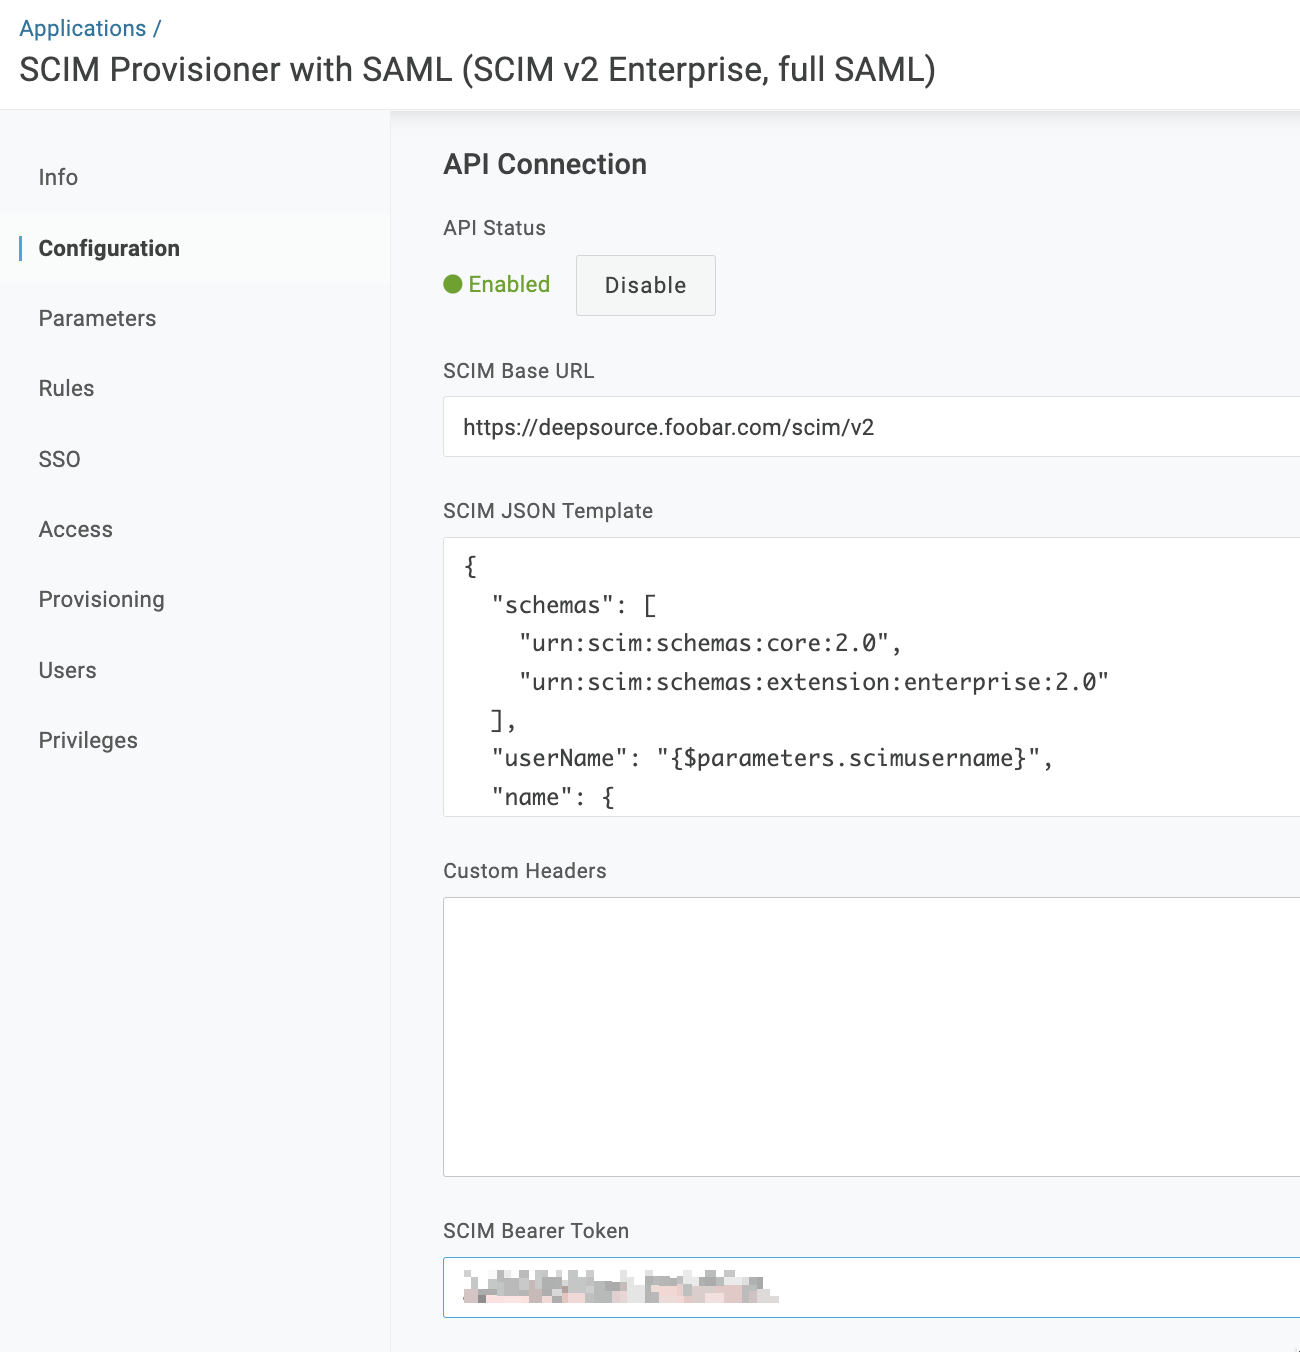Viewport: 1300px width, 1352px height.
Task: Click inside the Custom Headers text area
Action: tap(870, 1036)
